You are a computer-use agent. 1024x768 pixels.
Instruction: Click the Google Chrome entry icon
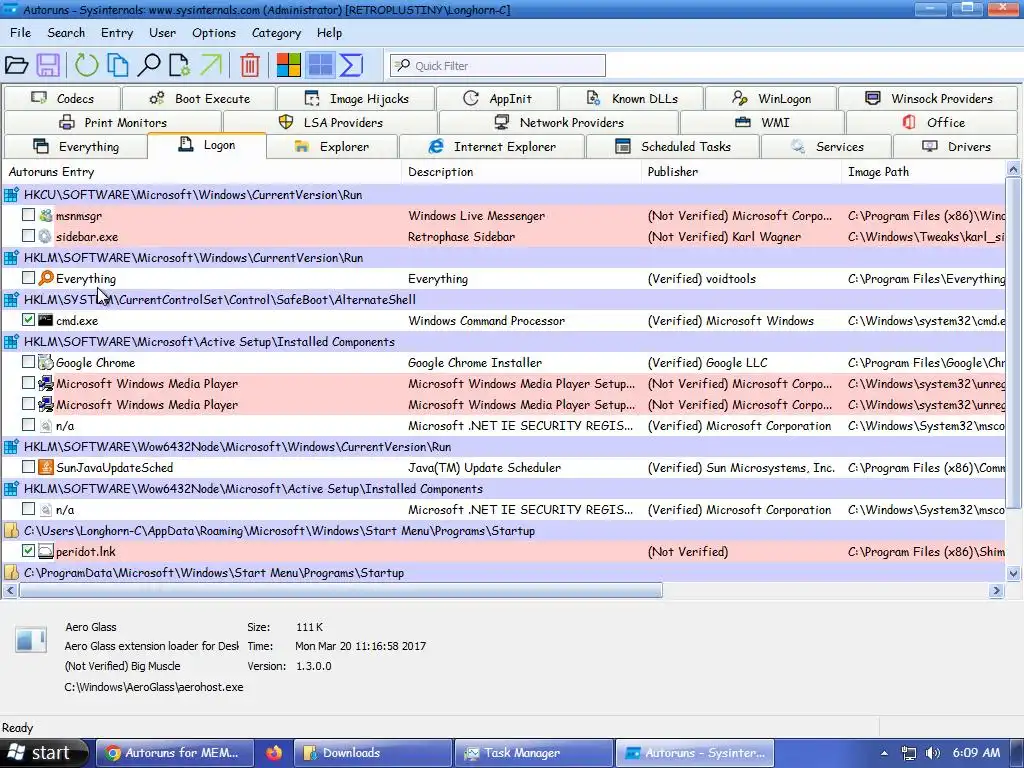pos(45,362)
